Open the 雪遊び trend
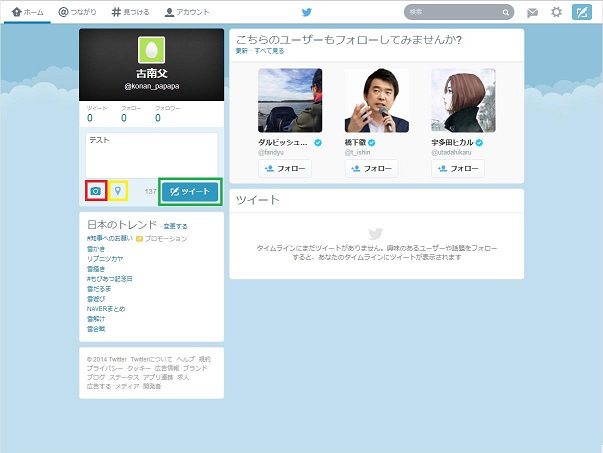The width and height of the screenshot is (603, 453). [x=96, y=299]
